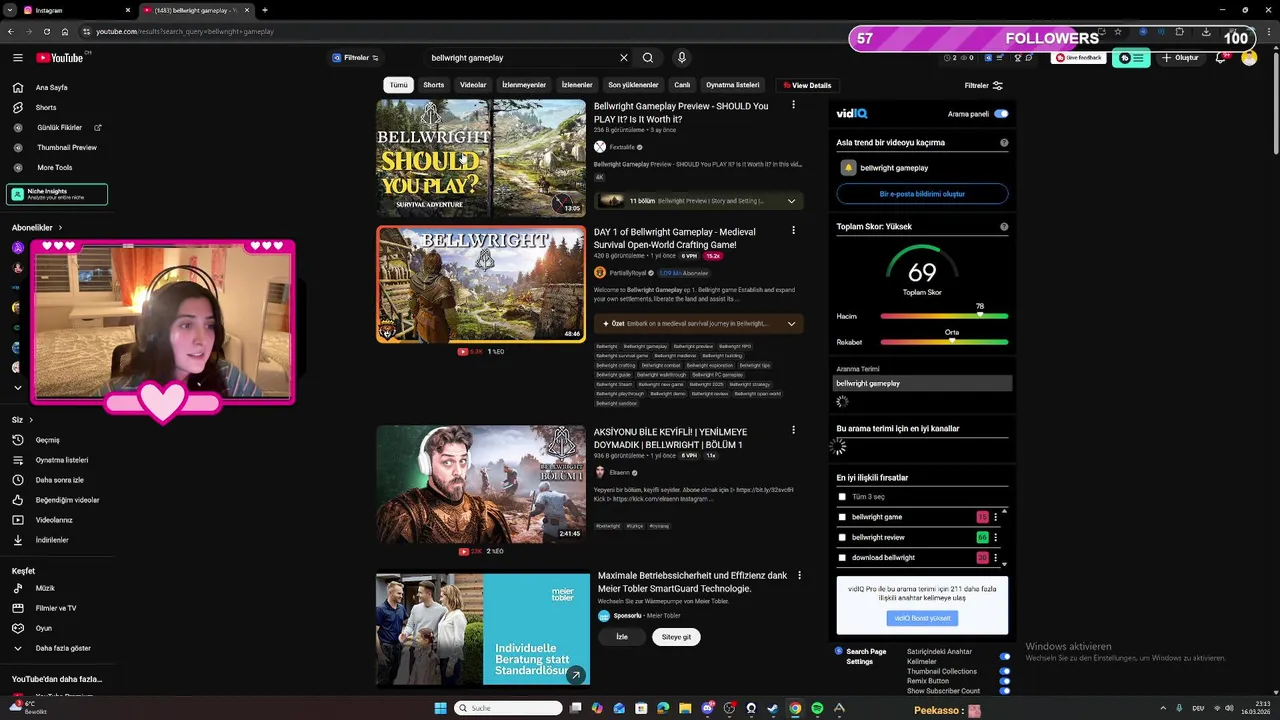Expand the Abonelikler section

(37, 228)
